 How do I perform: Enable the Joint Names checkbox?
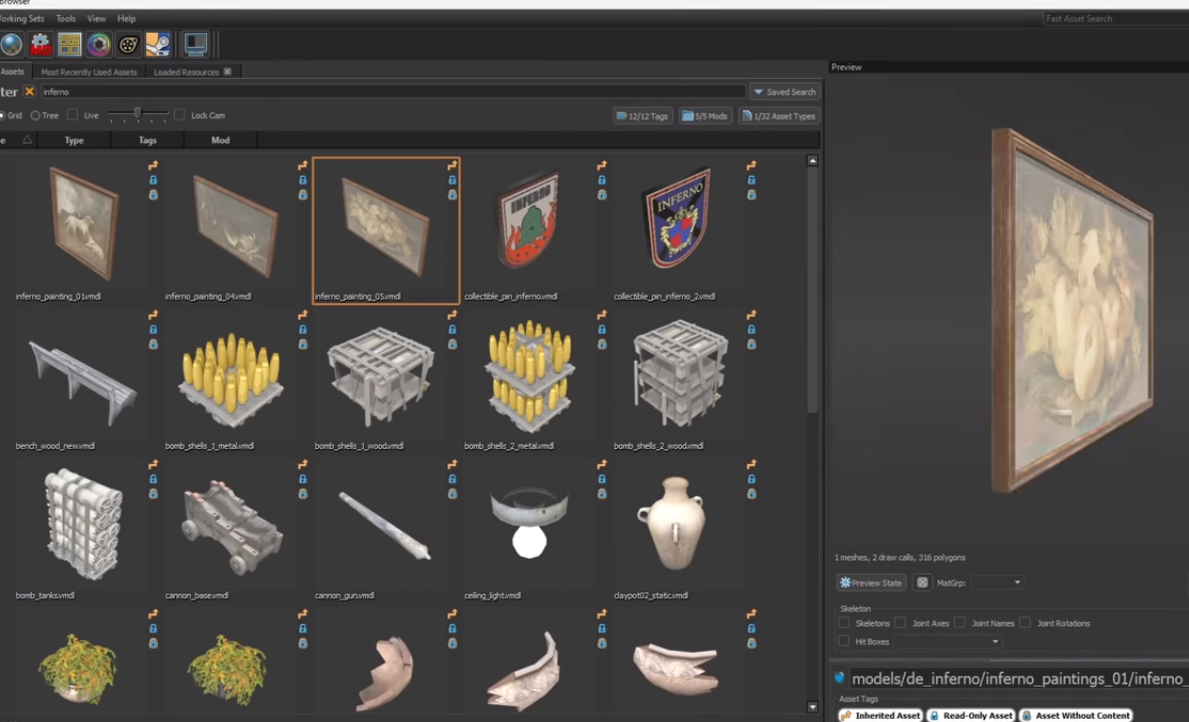pos(959,623)
